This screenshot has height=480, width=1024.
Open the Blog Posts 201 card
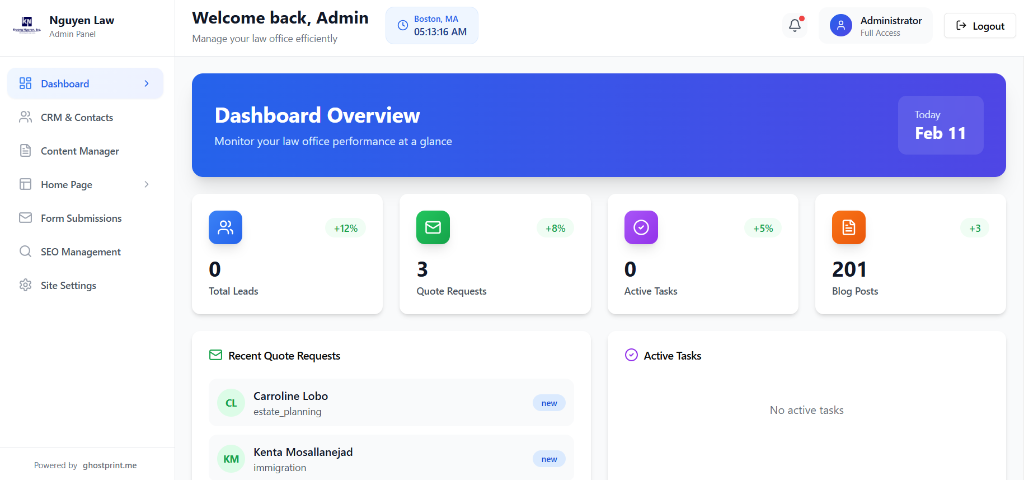tap(910, 254)
